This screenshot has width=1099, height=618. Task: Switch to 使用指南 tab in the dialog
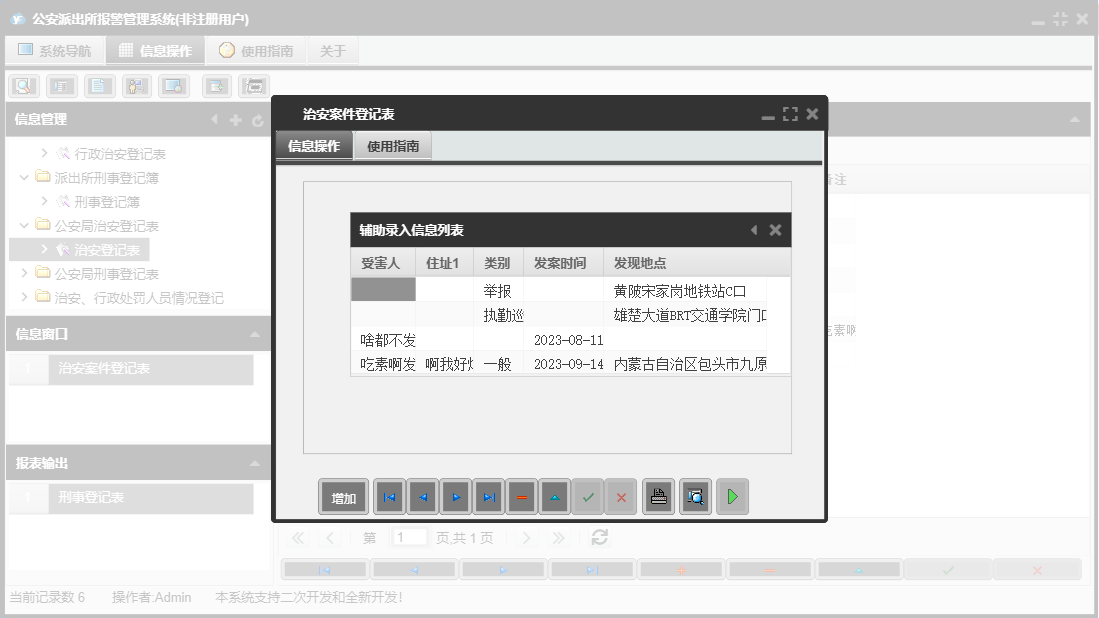(393, 146)
